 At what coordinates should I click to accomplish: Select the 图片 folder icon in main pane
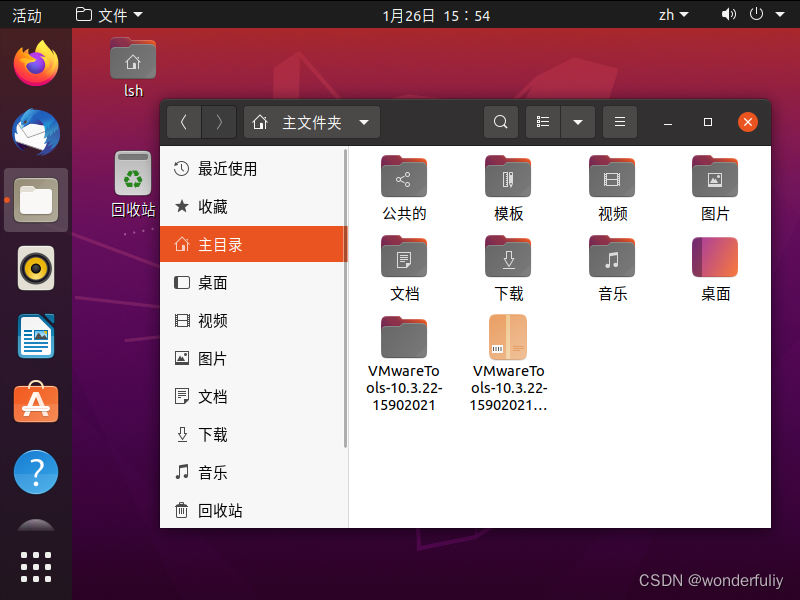click(x=715, y=177)
